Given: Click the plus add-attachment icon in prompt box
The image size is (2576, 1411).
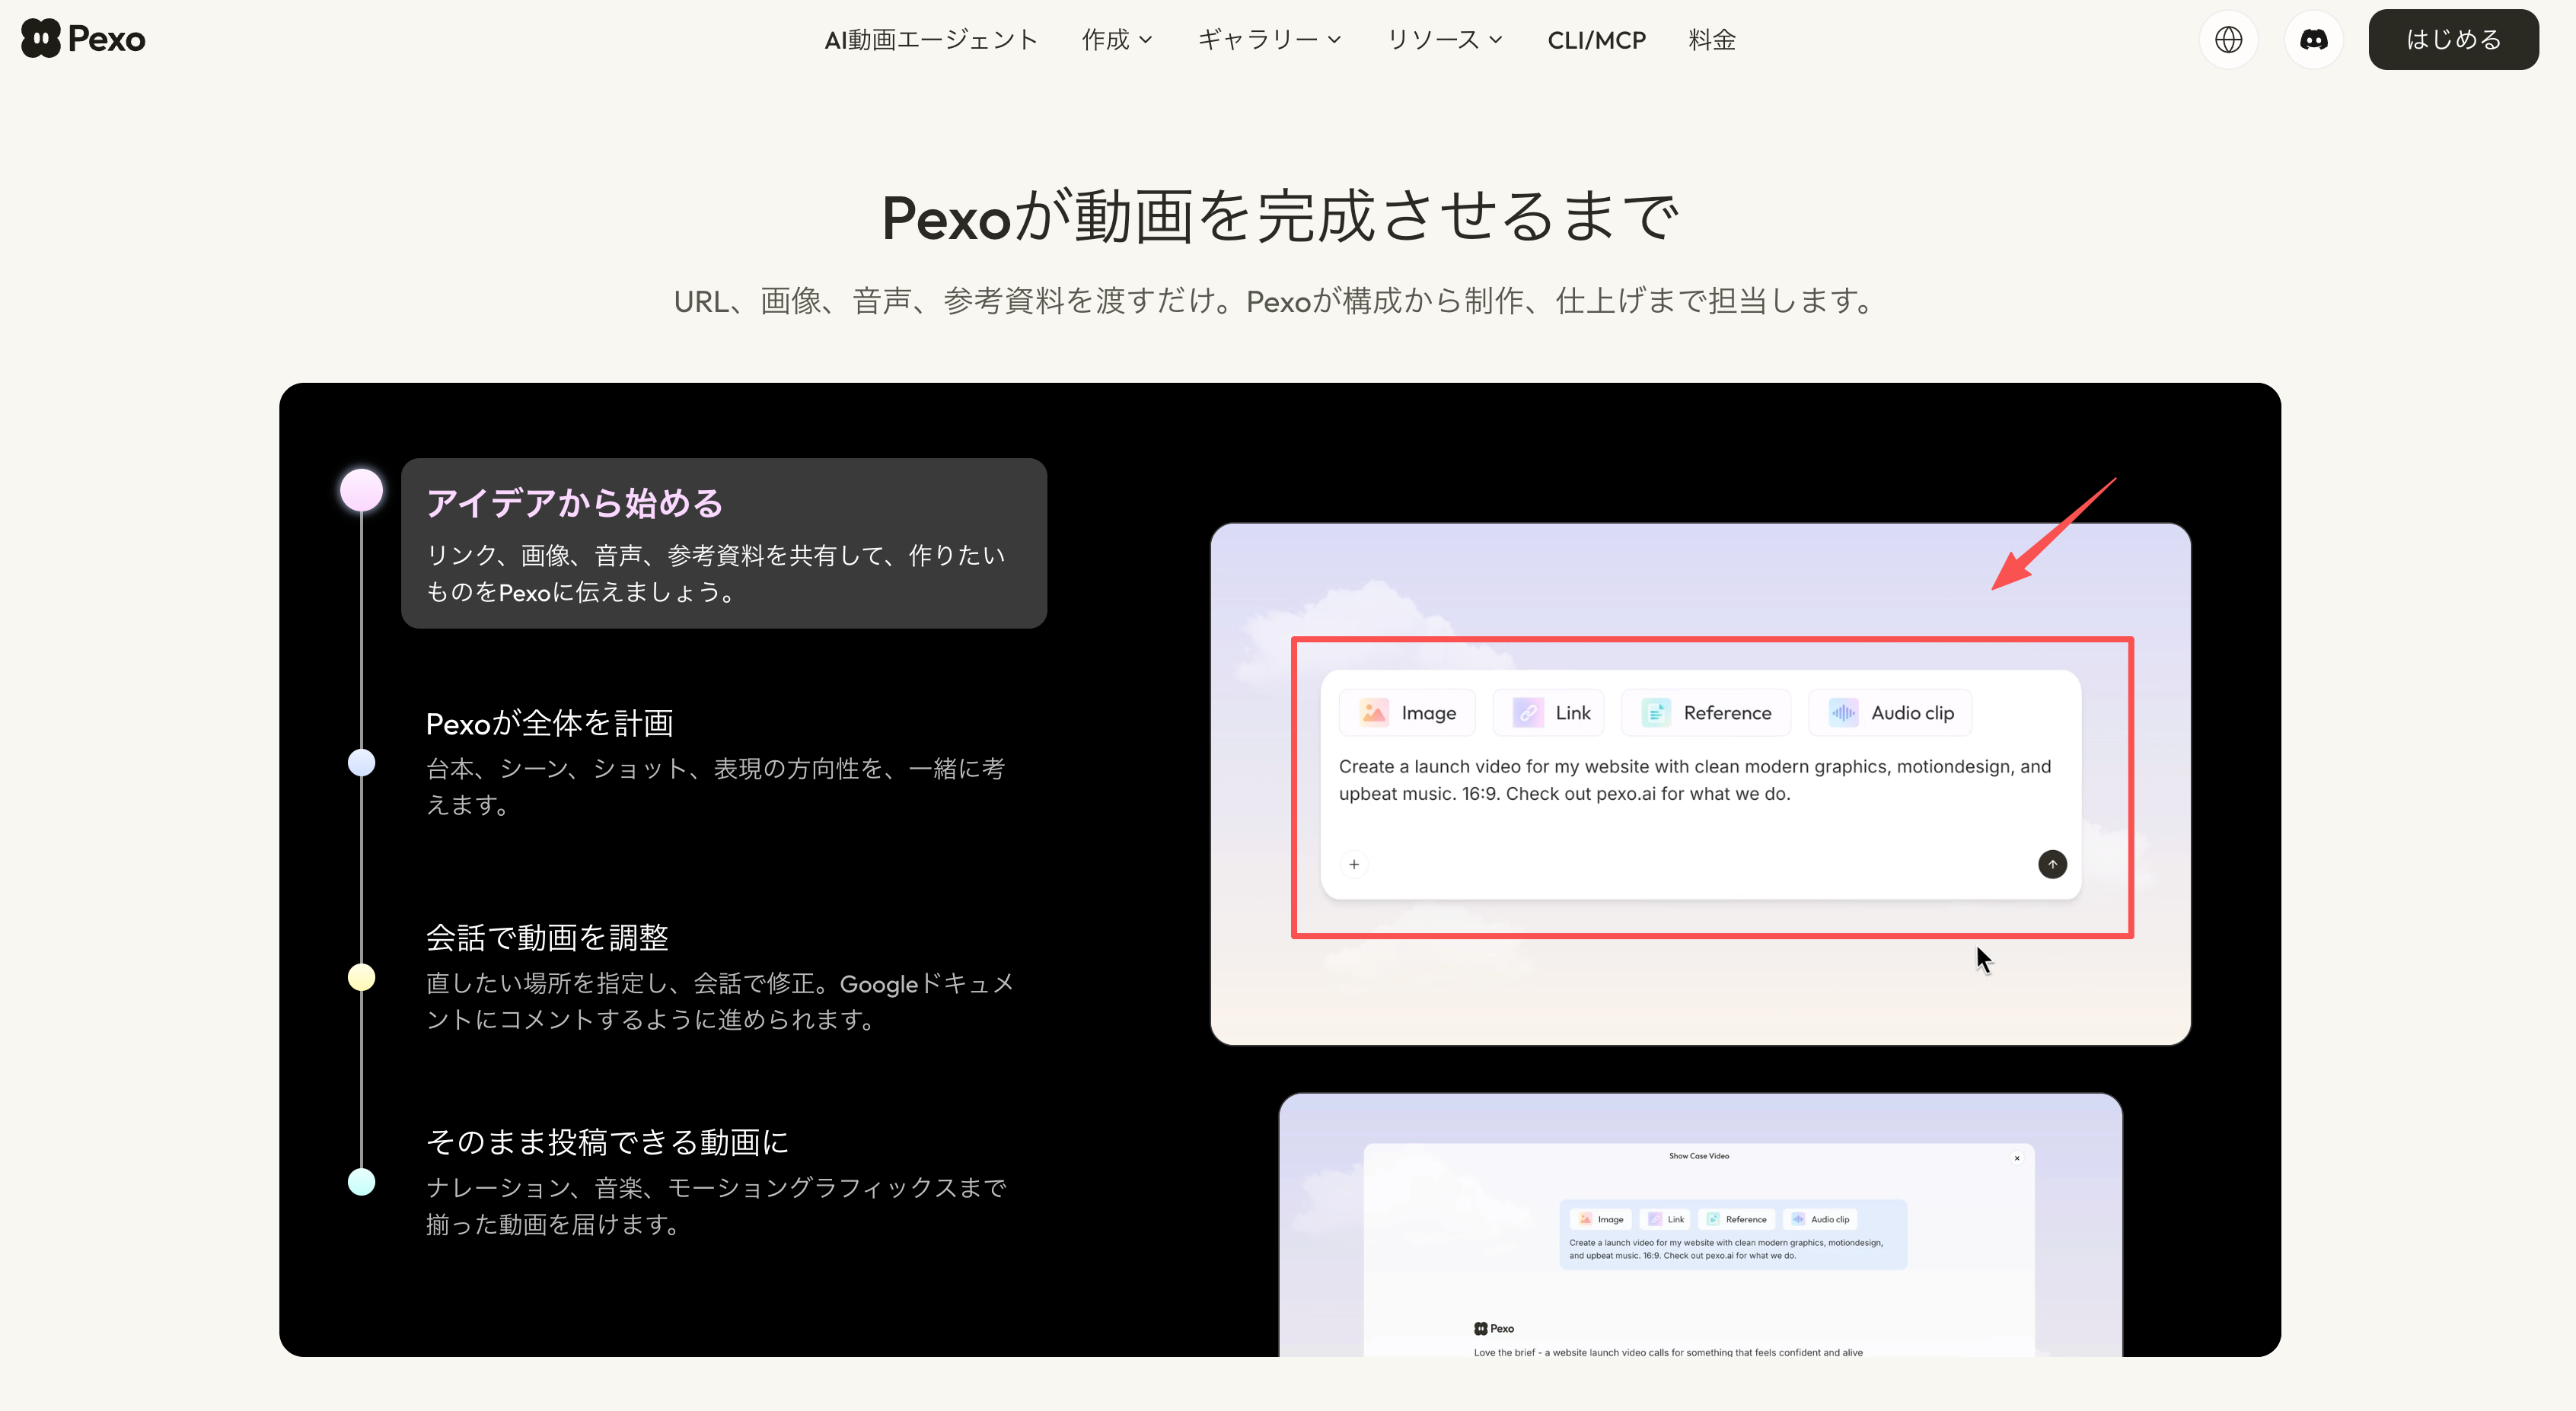Looking at the screenshot, I should click(1354, 864).
